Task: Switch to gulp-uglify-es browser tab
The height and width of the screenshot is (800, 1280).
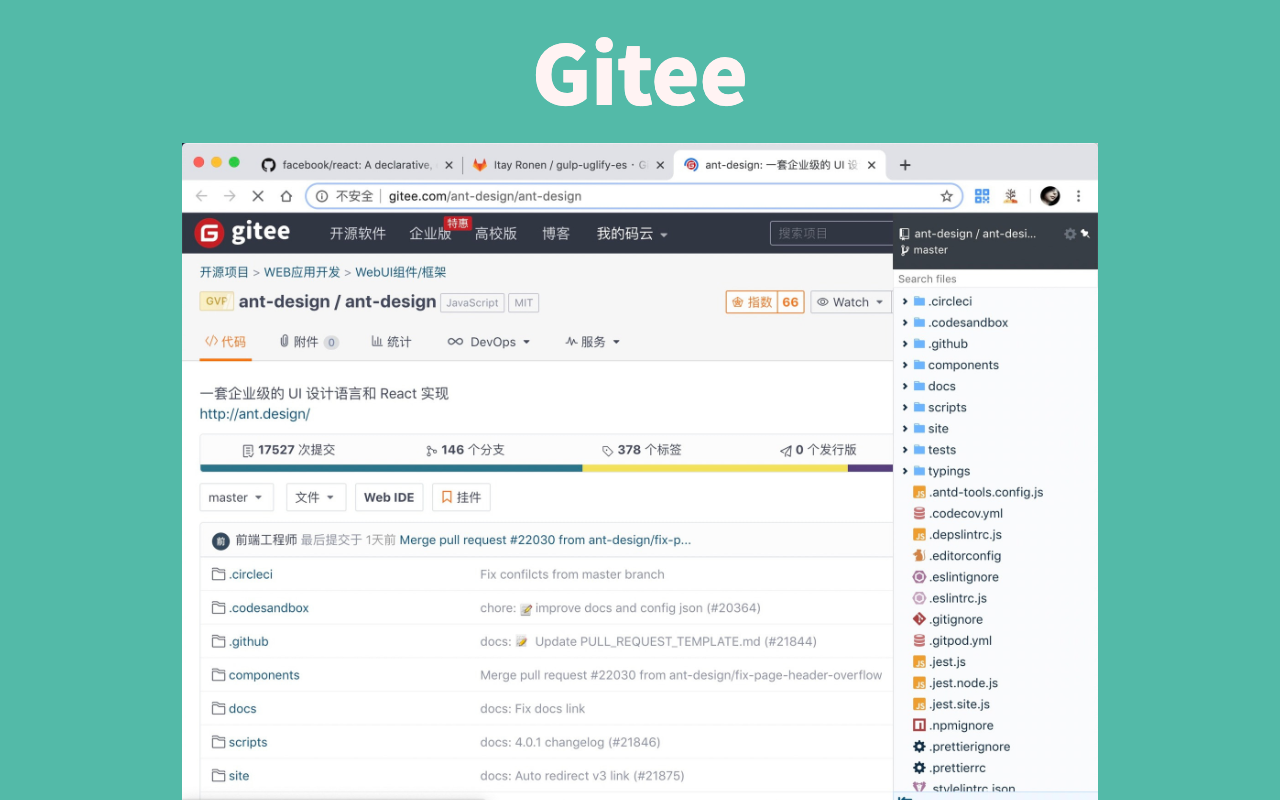Action: coord(569,165)
